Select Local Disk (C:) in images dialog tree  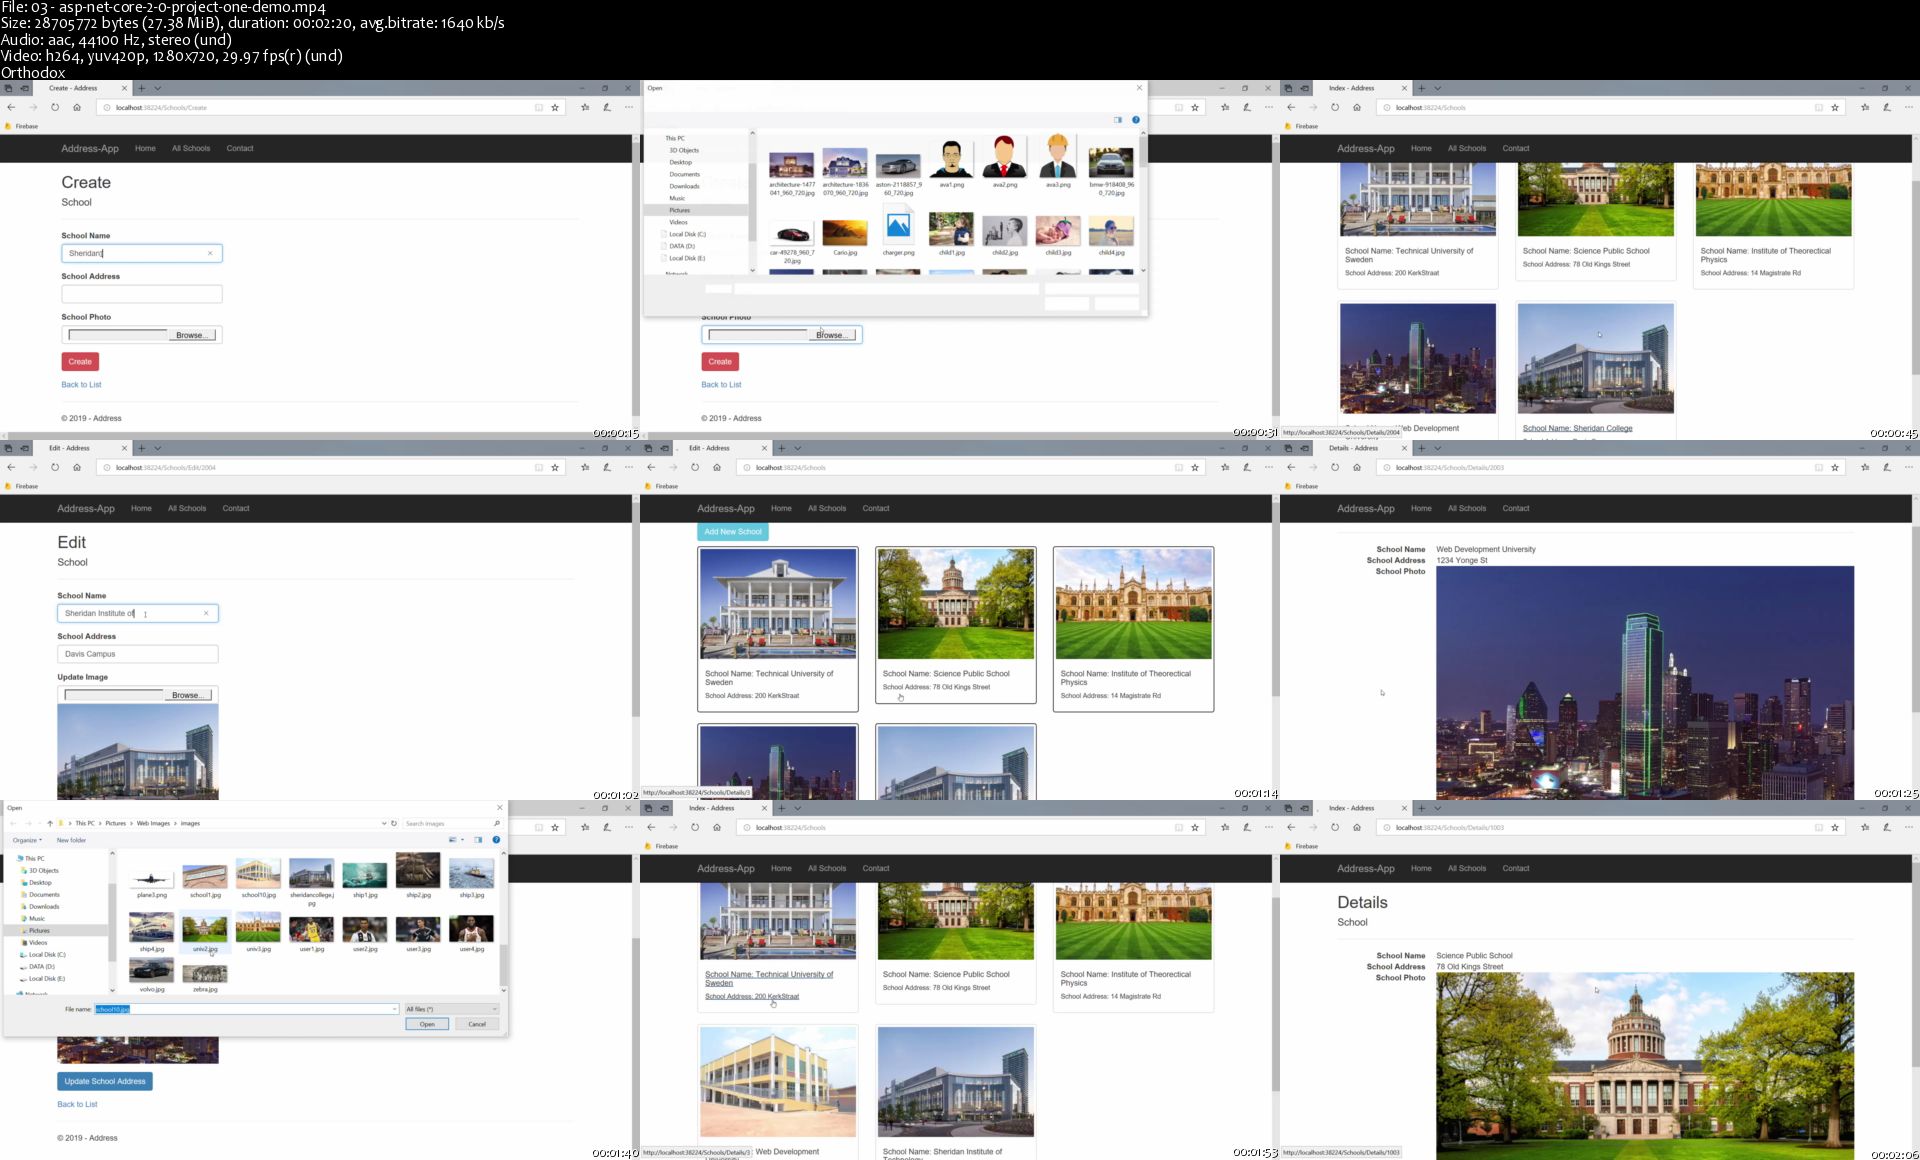(x=46, y=954)
